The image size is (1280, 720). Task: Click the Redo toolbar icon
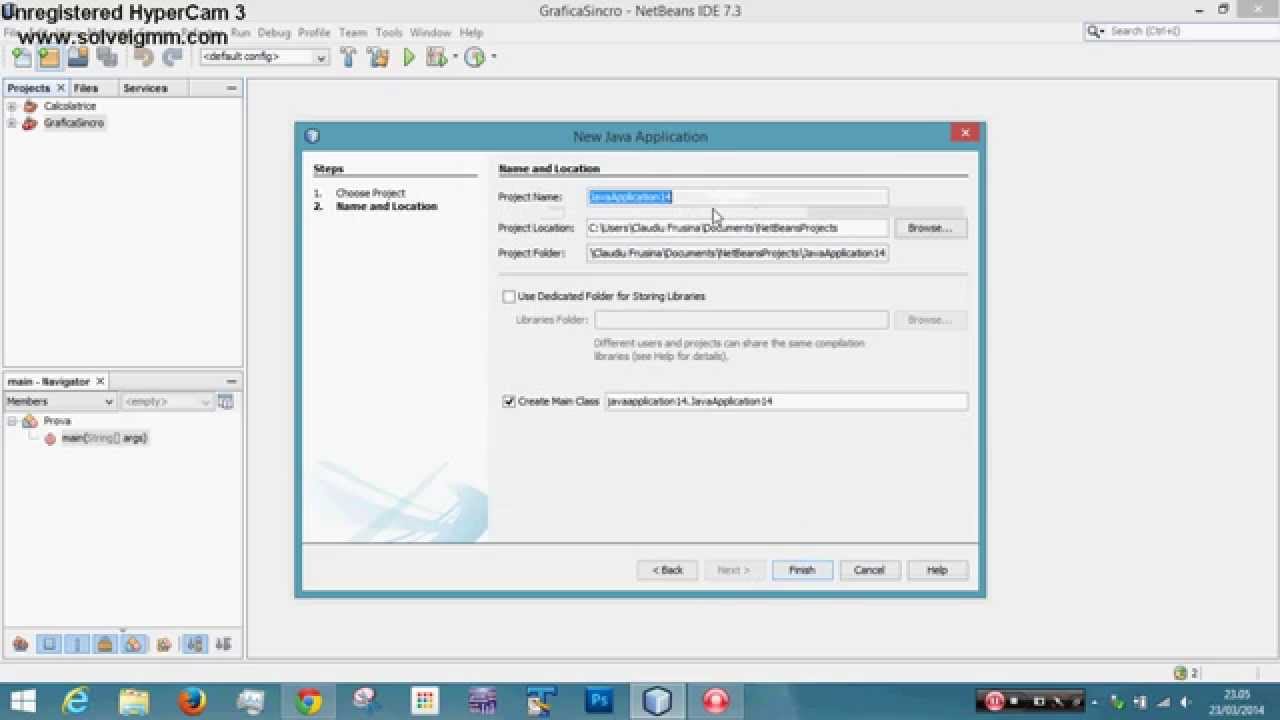(172, 57)
